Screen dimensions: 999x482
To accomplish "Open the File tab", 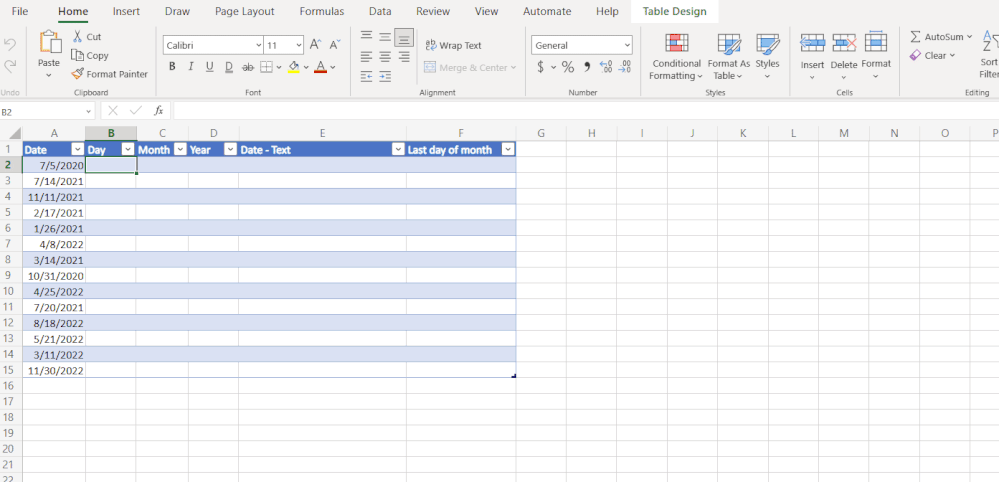I will tap(20, 11).
